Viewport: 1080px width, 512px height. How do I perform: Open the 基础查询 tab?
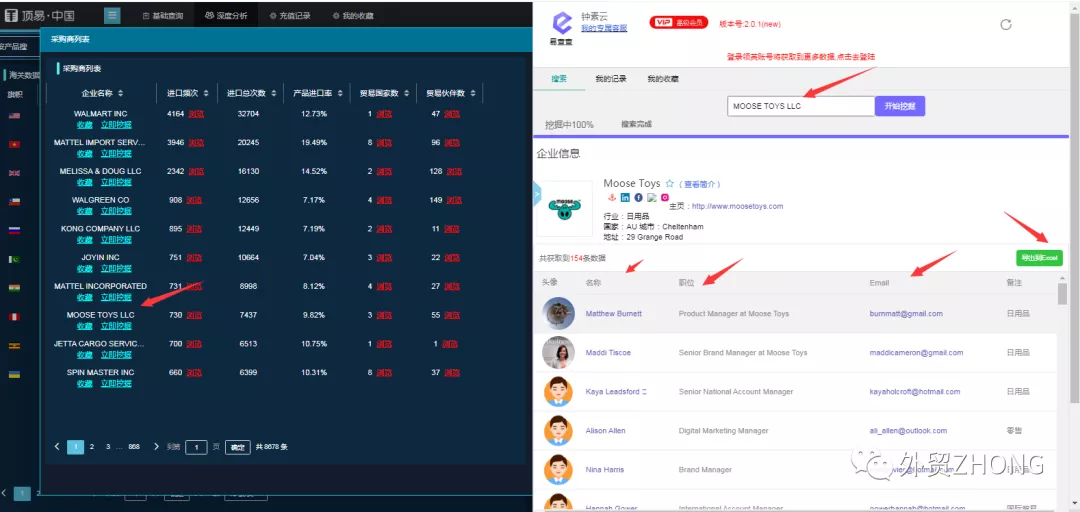click(163, 15)
